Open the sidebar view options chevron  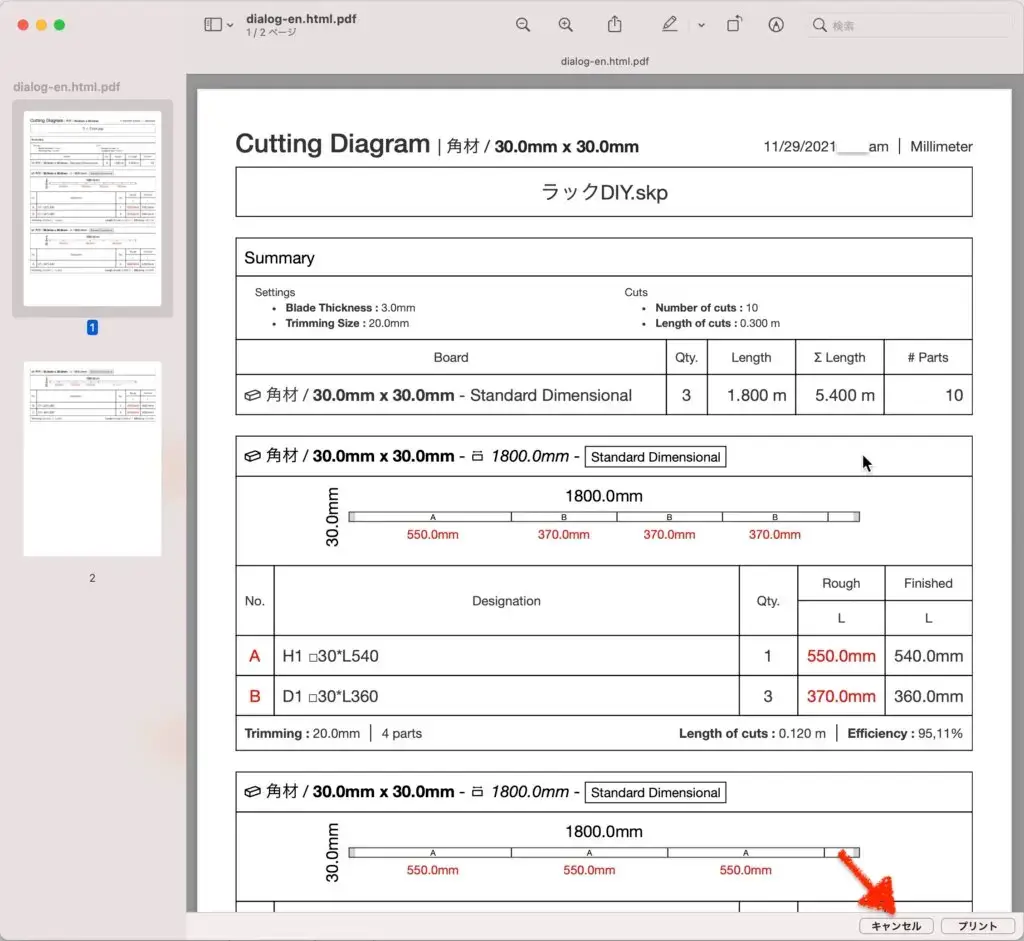230,25
